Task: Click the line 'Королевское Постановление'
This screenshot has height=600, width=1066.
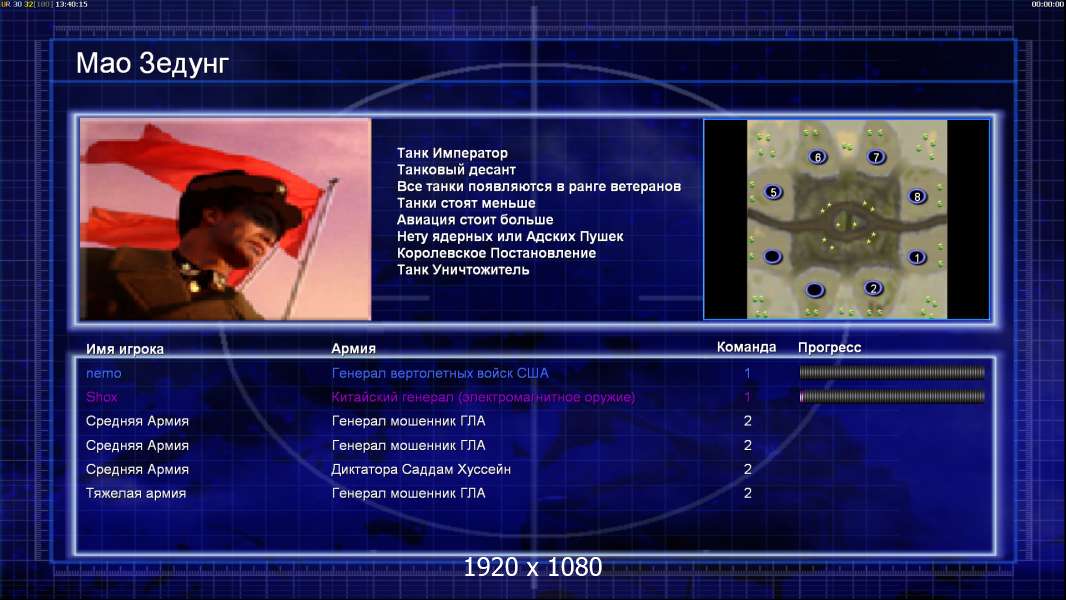Action: (496, 253)
